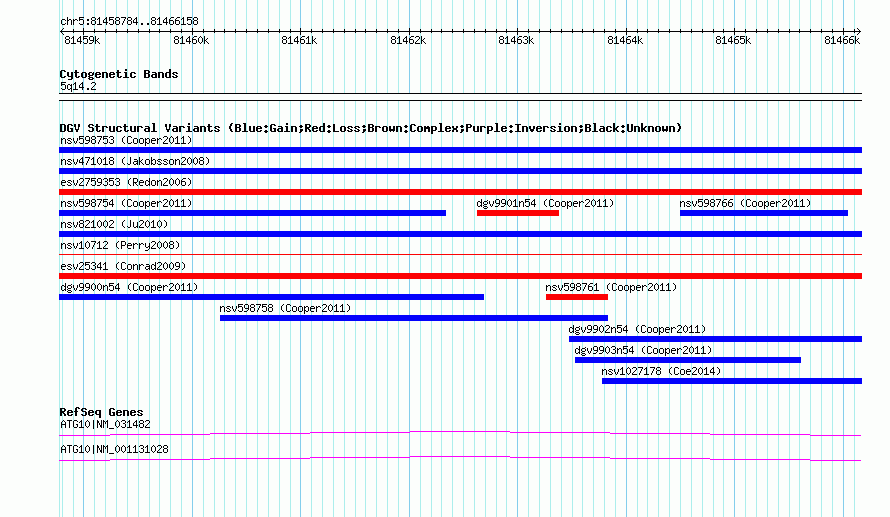Click the esv25341 (Conrad2009) red bar
The height and width of the screenshot is (517, 890).
pos(460,276)
